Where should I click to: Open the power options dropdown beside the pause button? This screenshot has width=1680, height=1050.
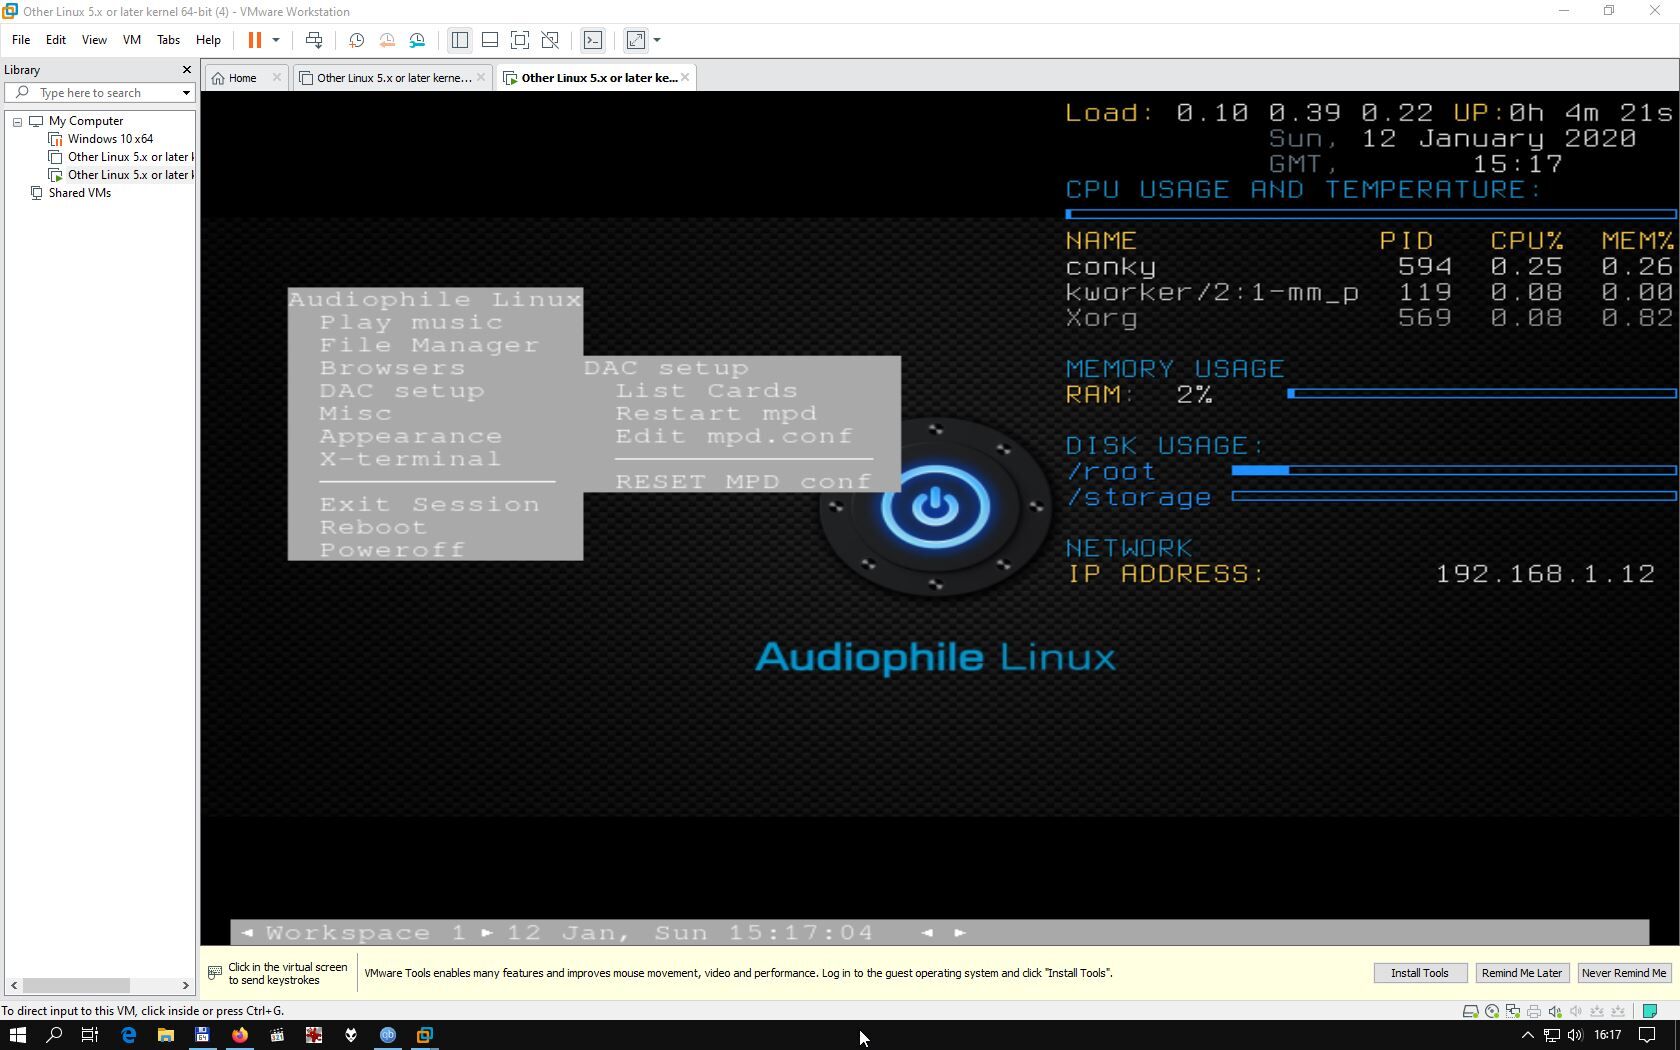coord(276,40)
